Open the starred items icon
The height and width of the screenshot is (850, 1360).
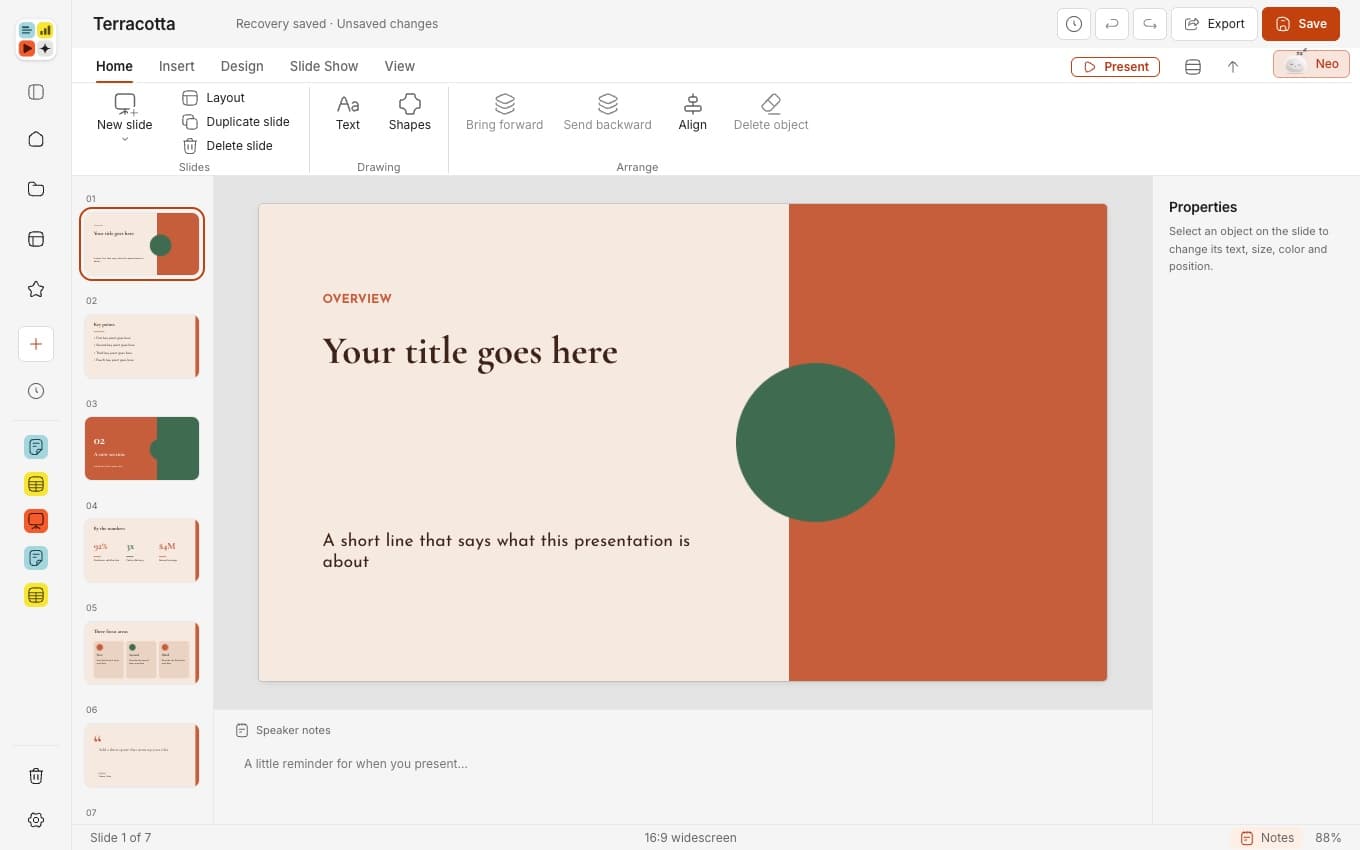pos(36,289)
